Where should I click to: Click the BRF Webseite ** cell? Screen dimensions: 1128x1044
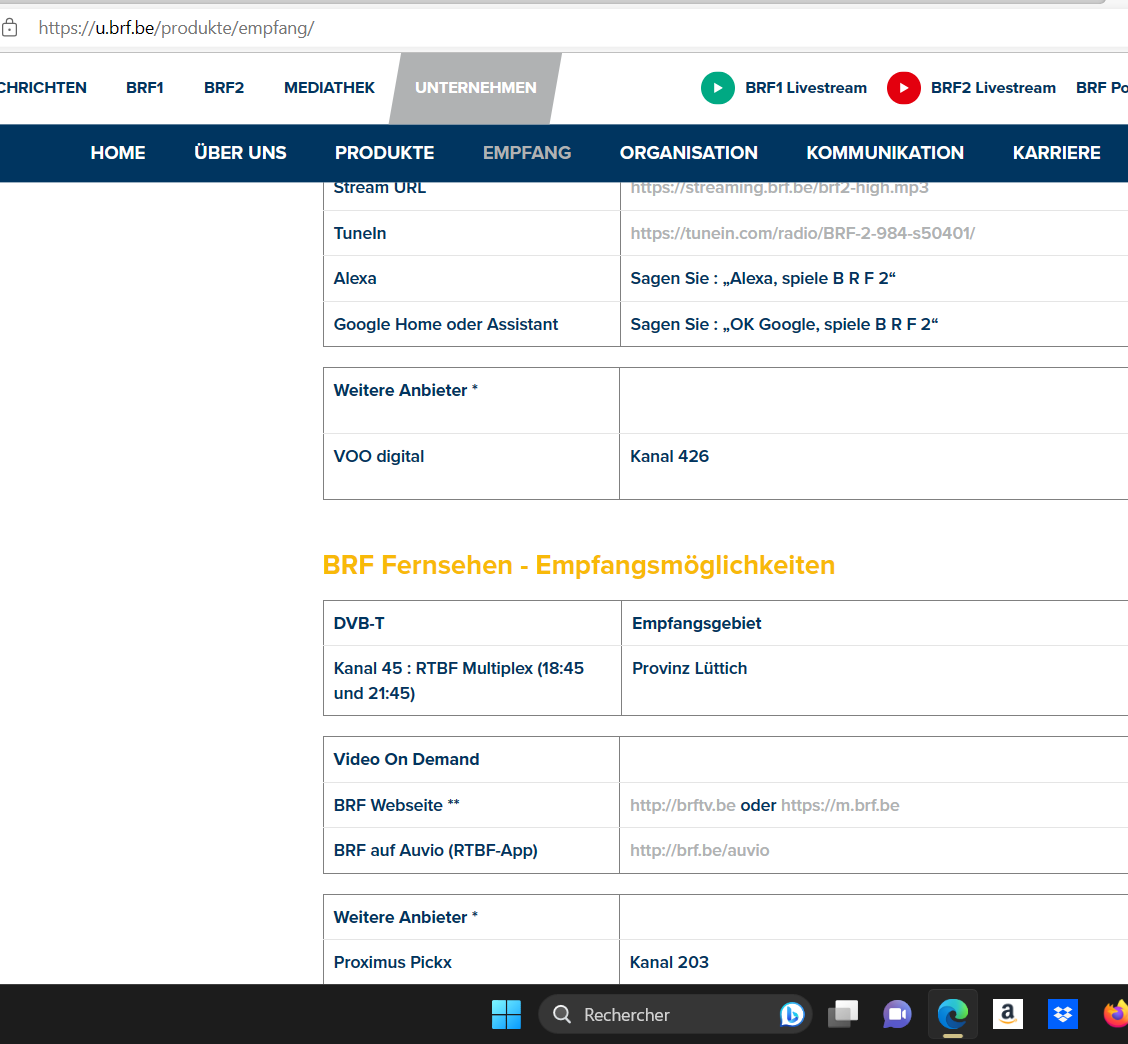(471, 805)
